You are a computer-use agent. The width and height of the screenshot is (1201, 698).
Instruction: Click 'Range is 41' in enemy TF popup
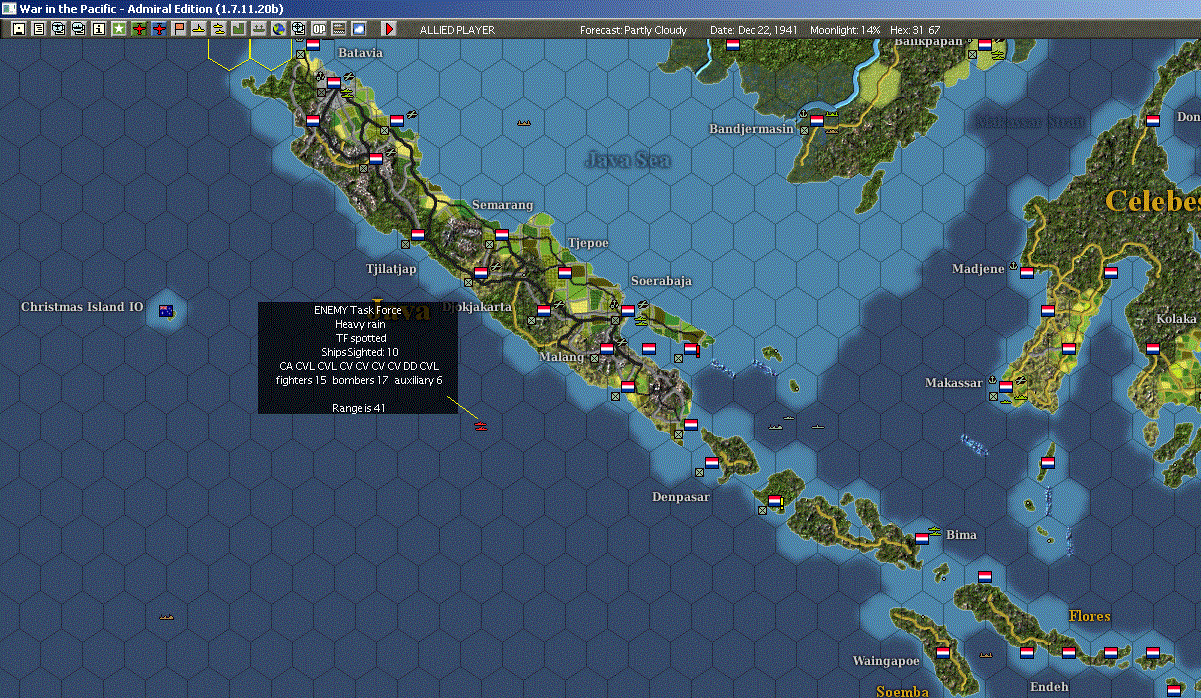(359, 408)
